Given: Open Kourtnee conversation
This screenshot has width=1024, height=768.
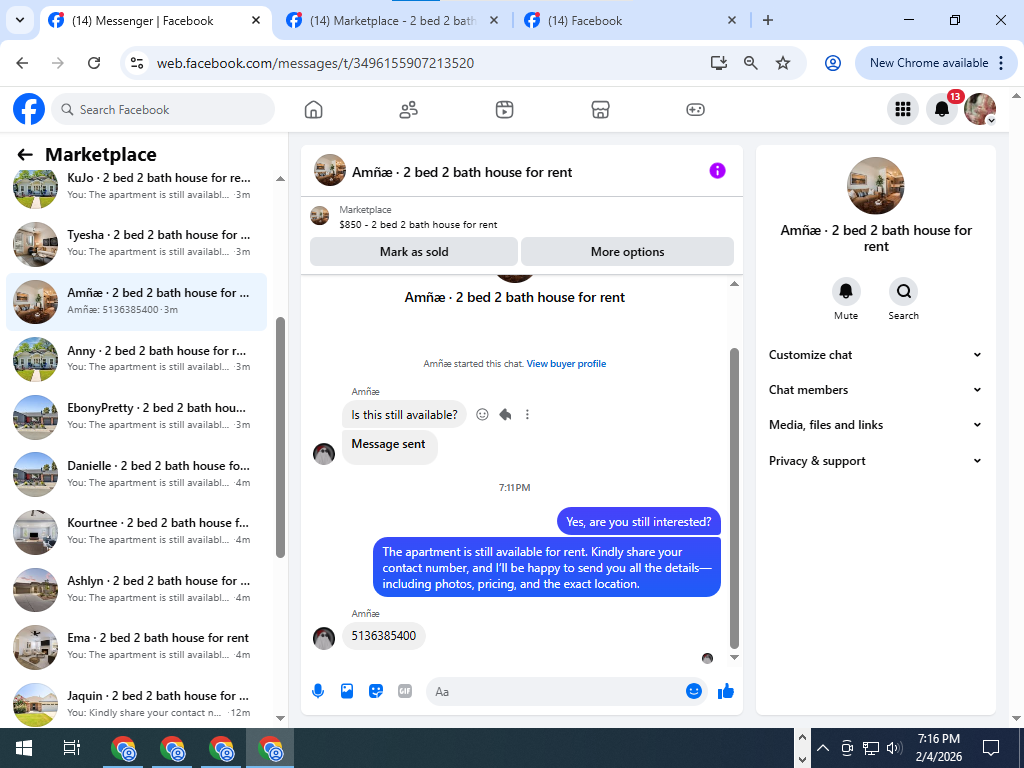Looking at the screenshot, I should click(136, 532).
